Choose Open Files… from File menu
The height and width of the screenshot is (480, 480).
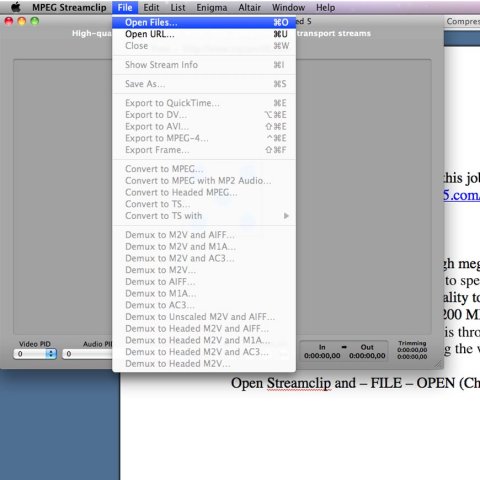click(x=204, y=22)
